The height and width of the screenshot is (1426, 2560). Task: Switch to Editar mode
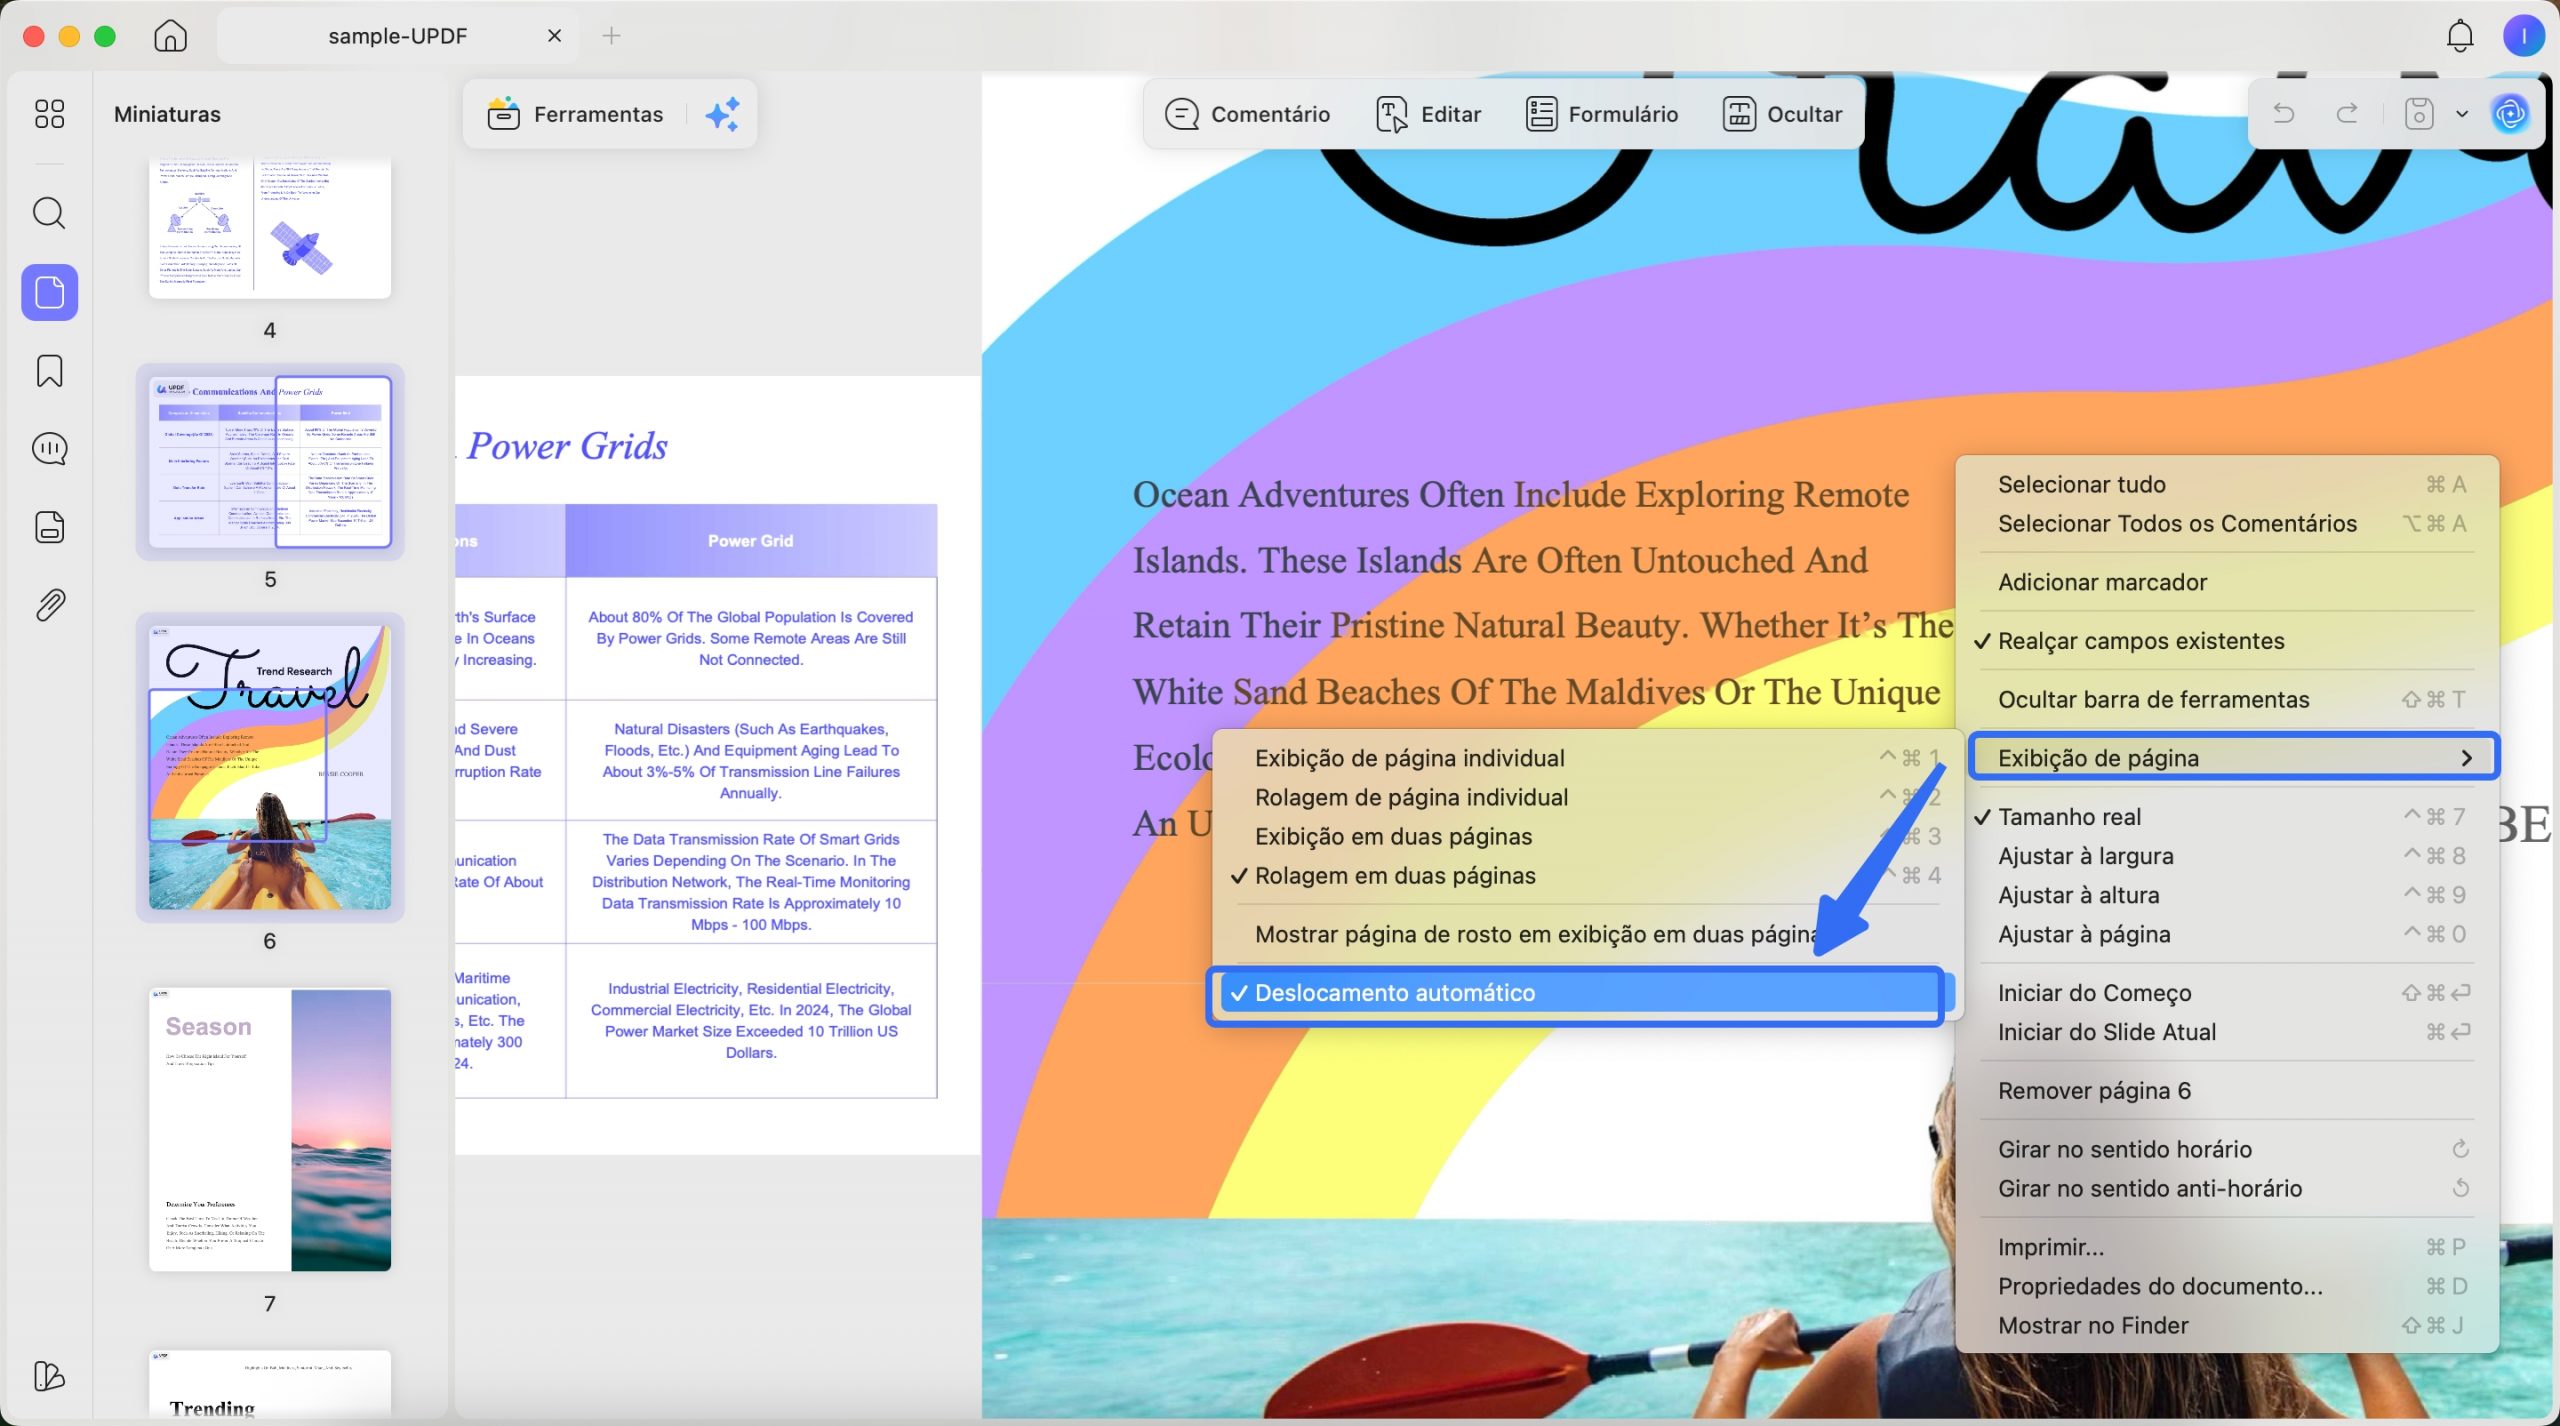1428,114
